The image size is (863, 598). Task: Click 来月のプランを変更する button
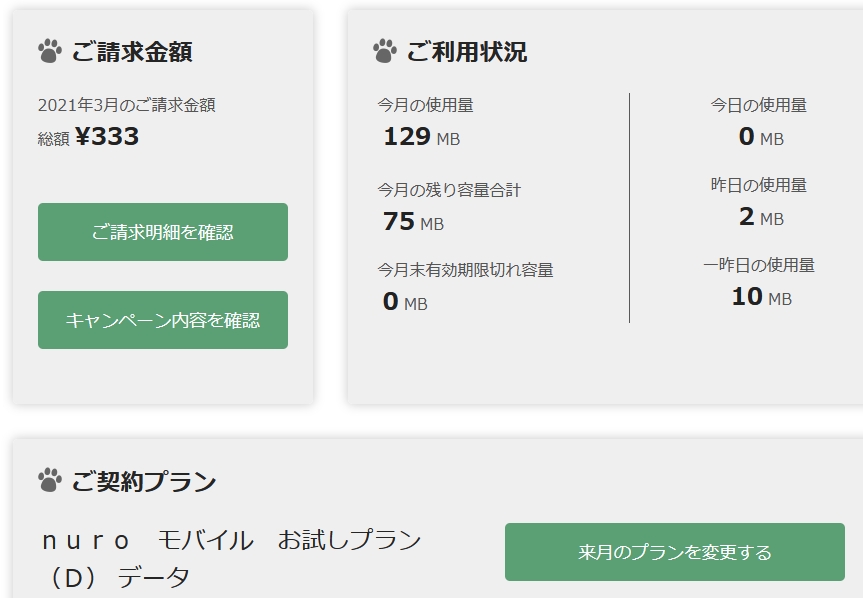point(674,552)
